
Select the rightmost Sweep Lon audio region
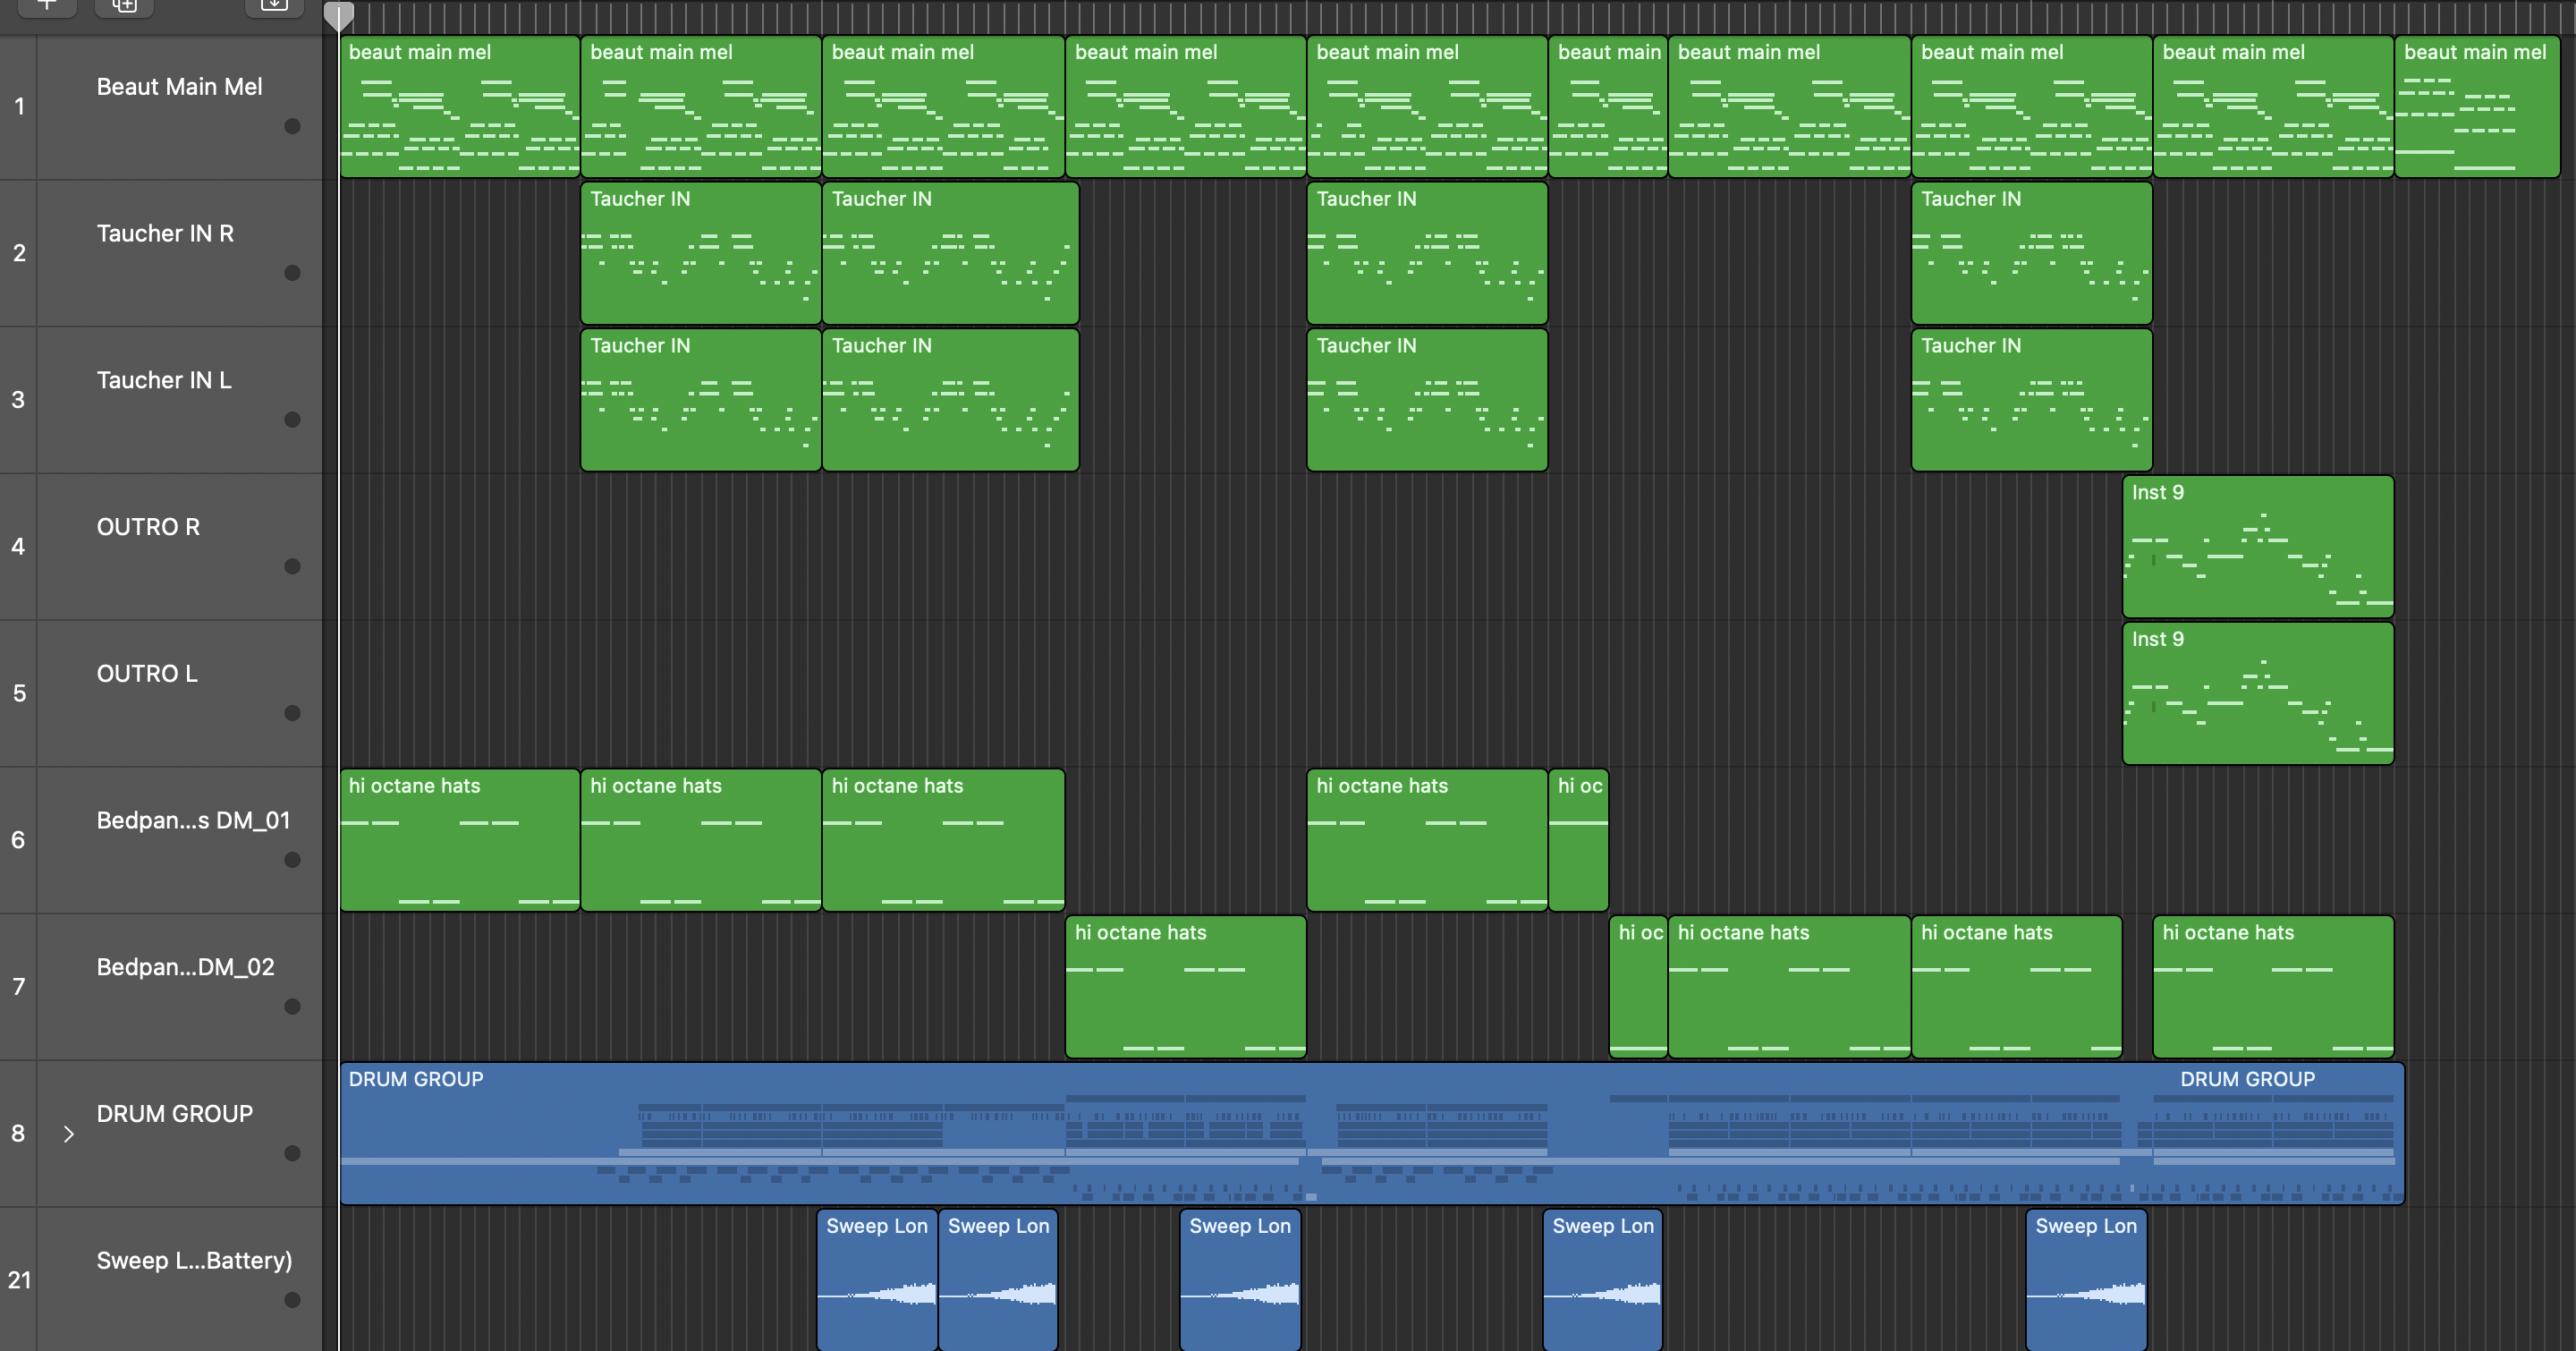2086,1280
